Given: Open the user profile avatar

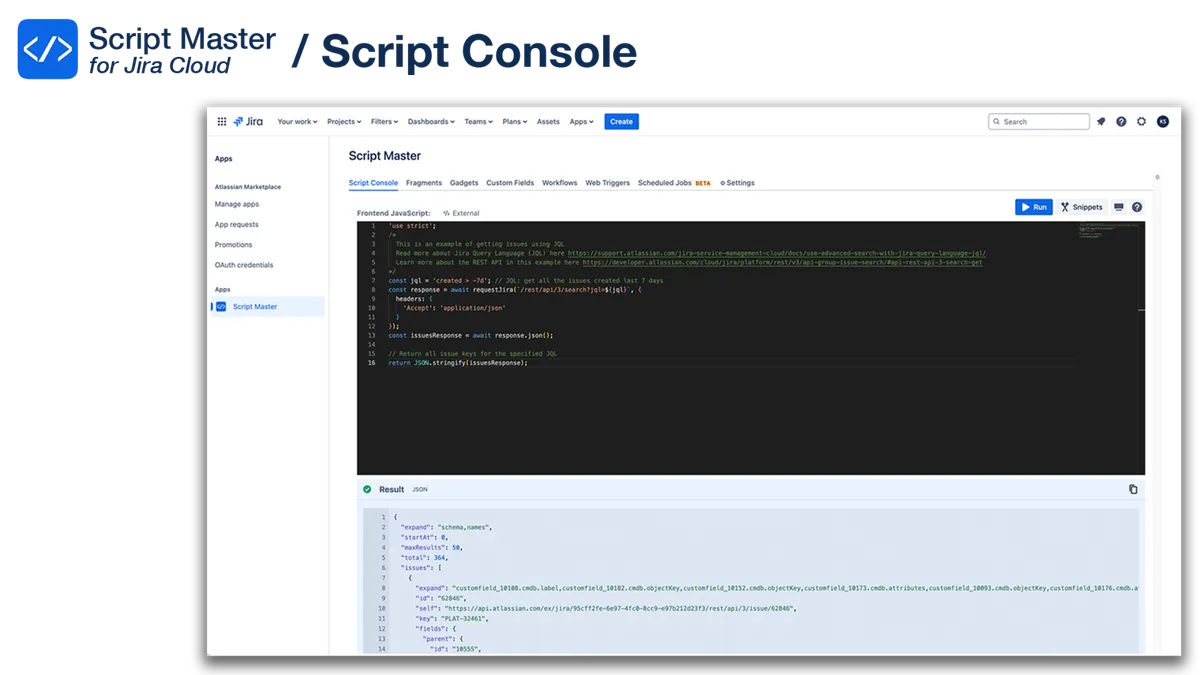Looking at the screenshot, I should click(1162, 121).
